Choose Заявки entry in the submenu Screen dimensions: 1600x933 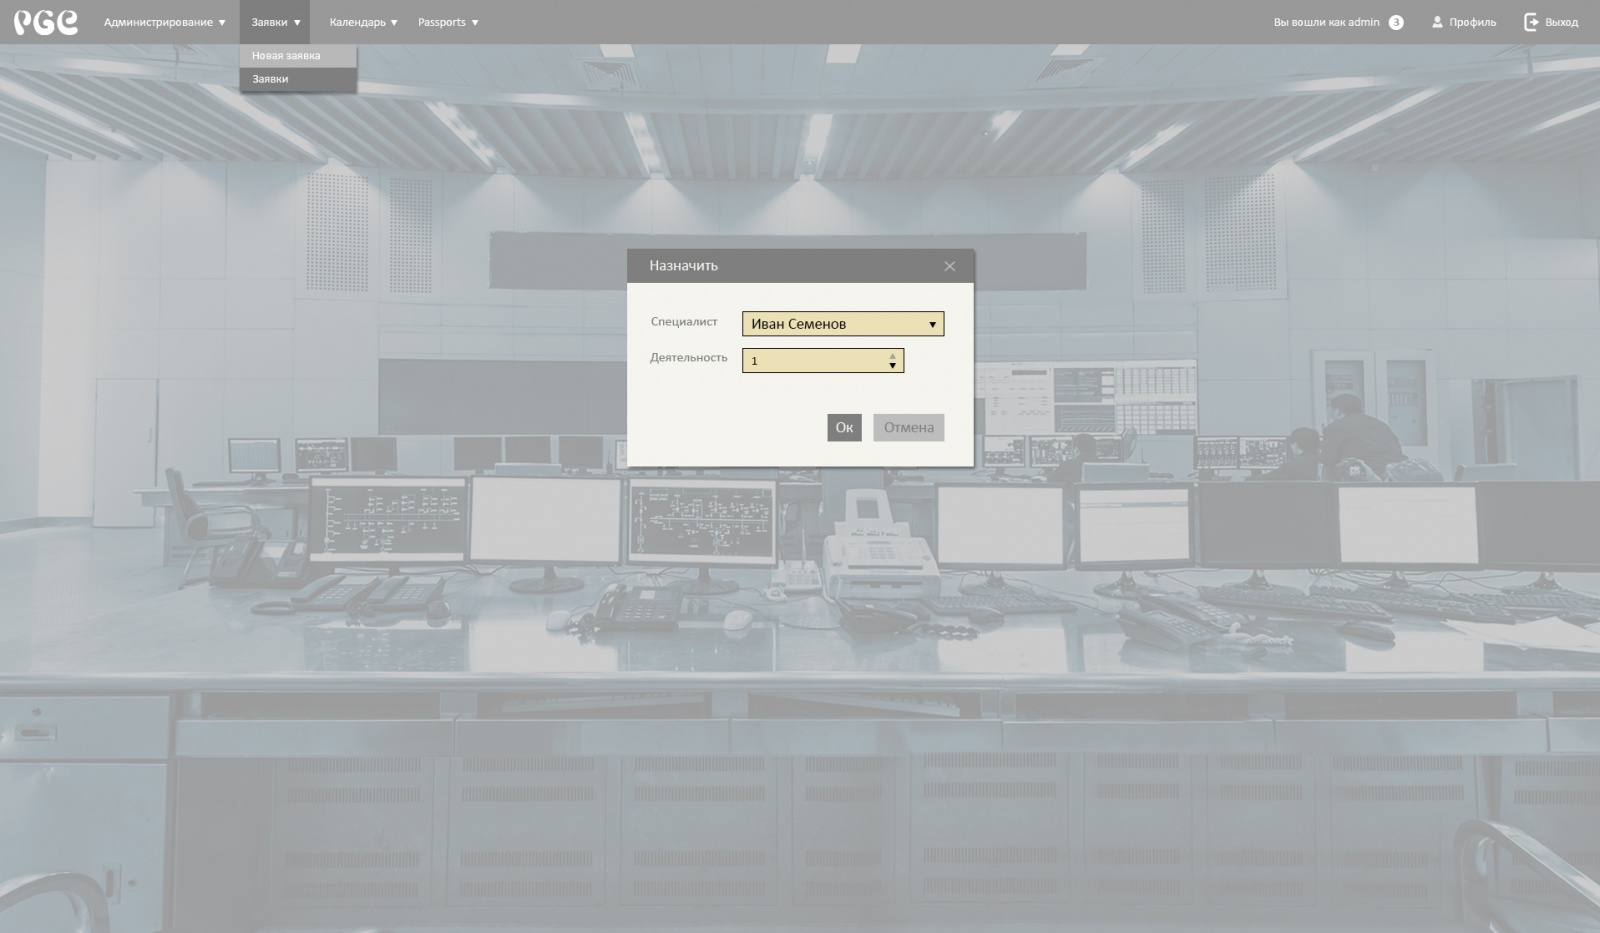point(298,79)
